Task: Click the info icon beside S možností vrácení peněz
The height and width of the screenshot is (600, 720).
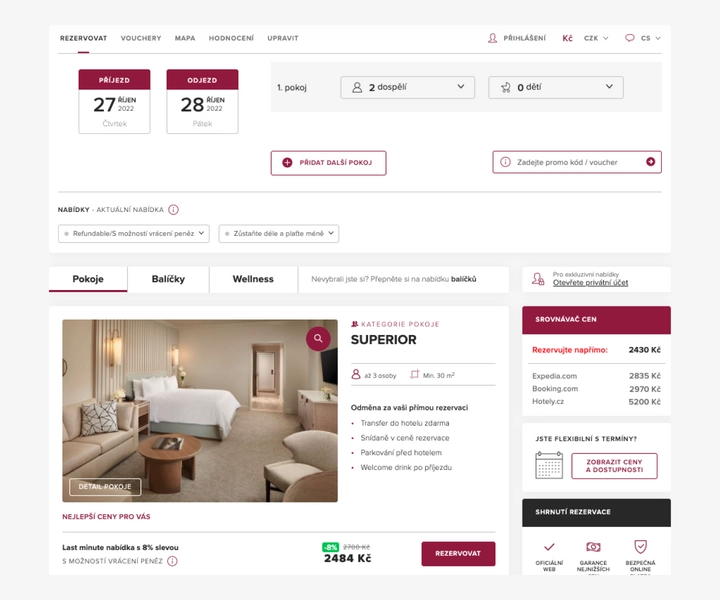Action: coord(172,561)
